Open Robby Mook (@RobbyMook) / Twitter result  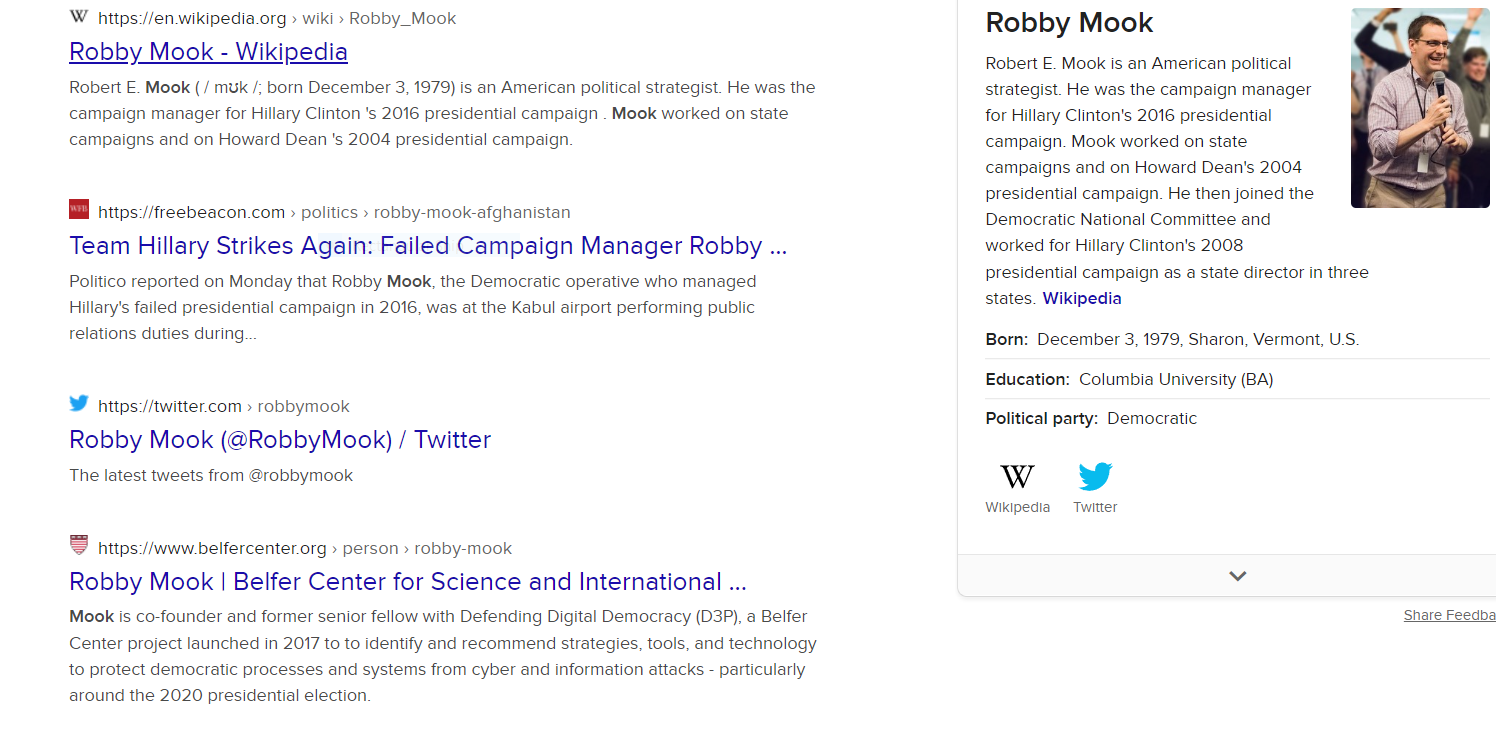[280, 440]
